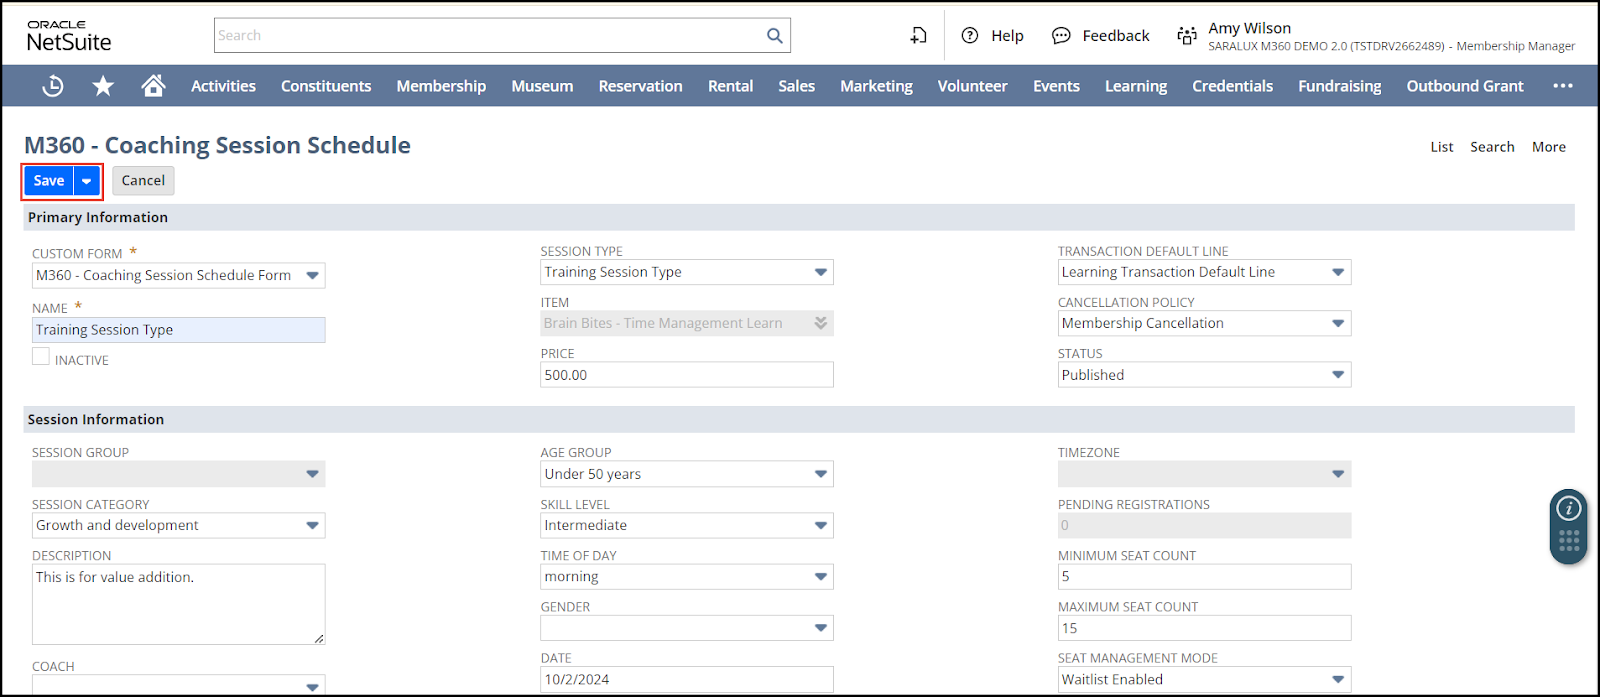
Task: Open the Session Type dropdown
Action: click(686, 272)
